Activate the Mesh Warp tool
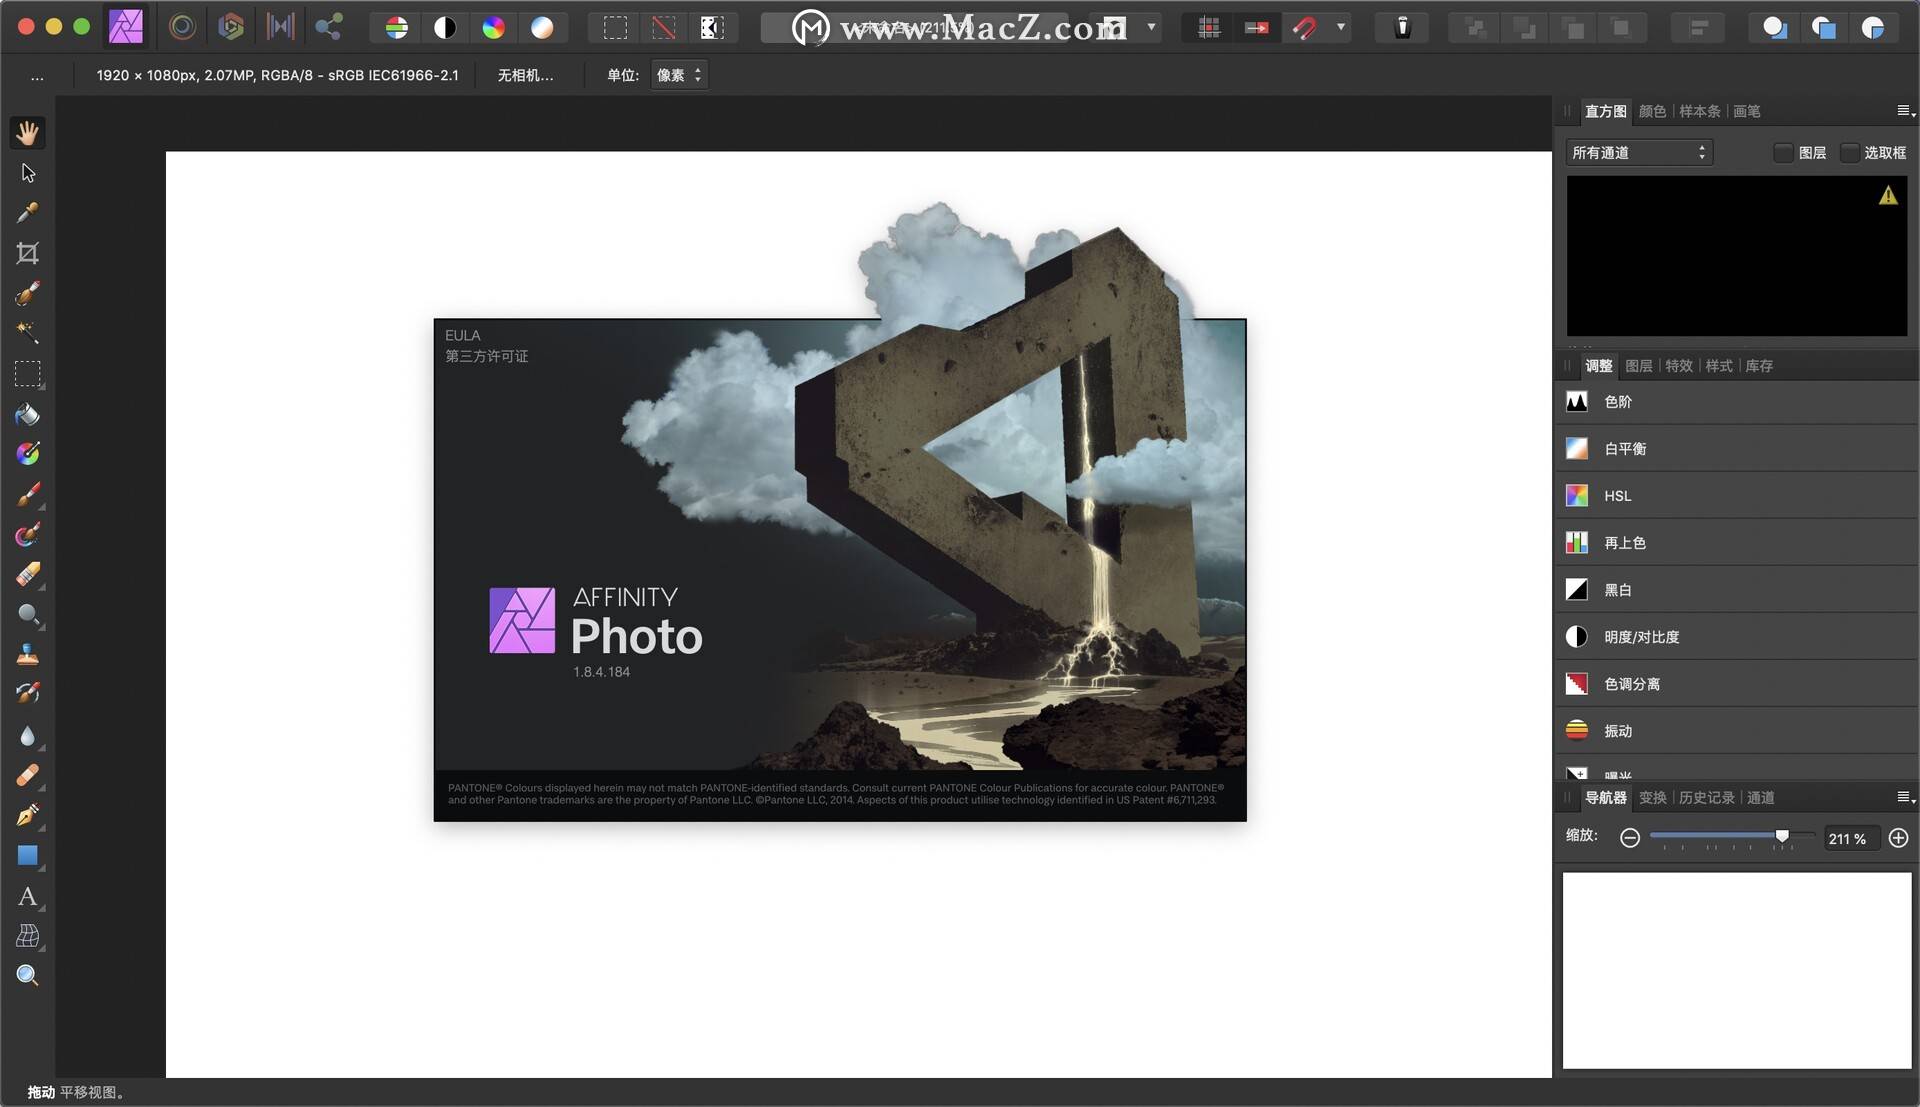The width and height of the screenshot is (1920, 1107). [28, 936]
